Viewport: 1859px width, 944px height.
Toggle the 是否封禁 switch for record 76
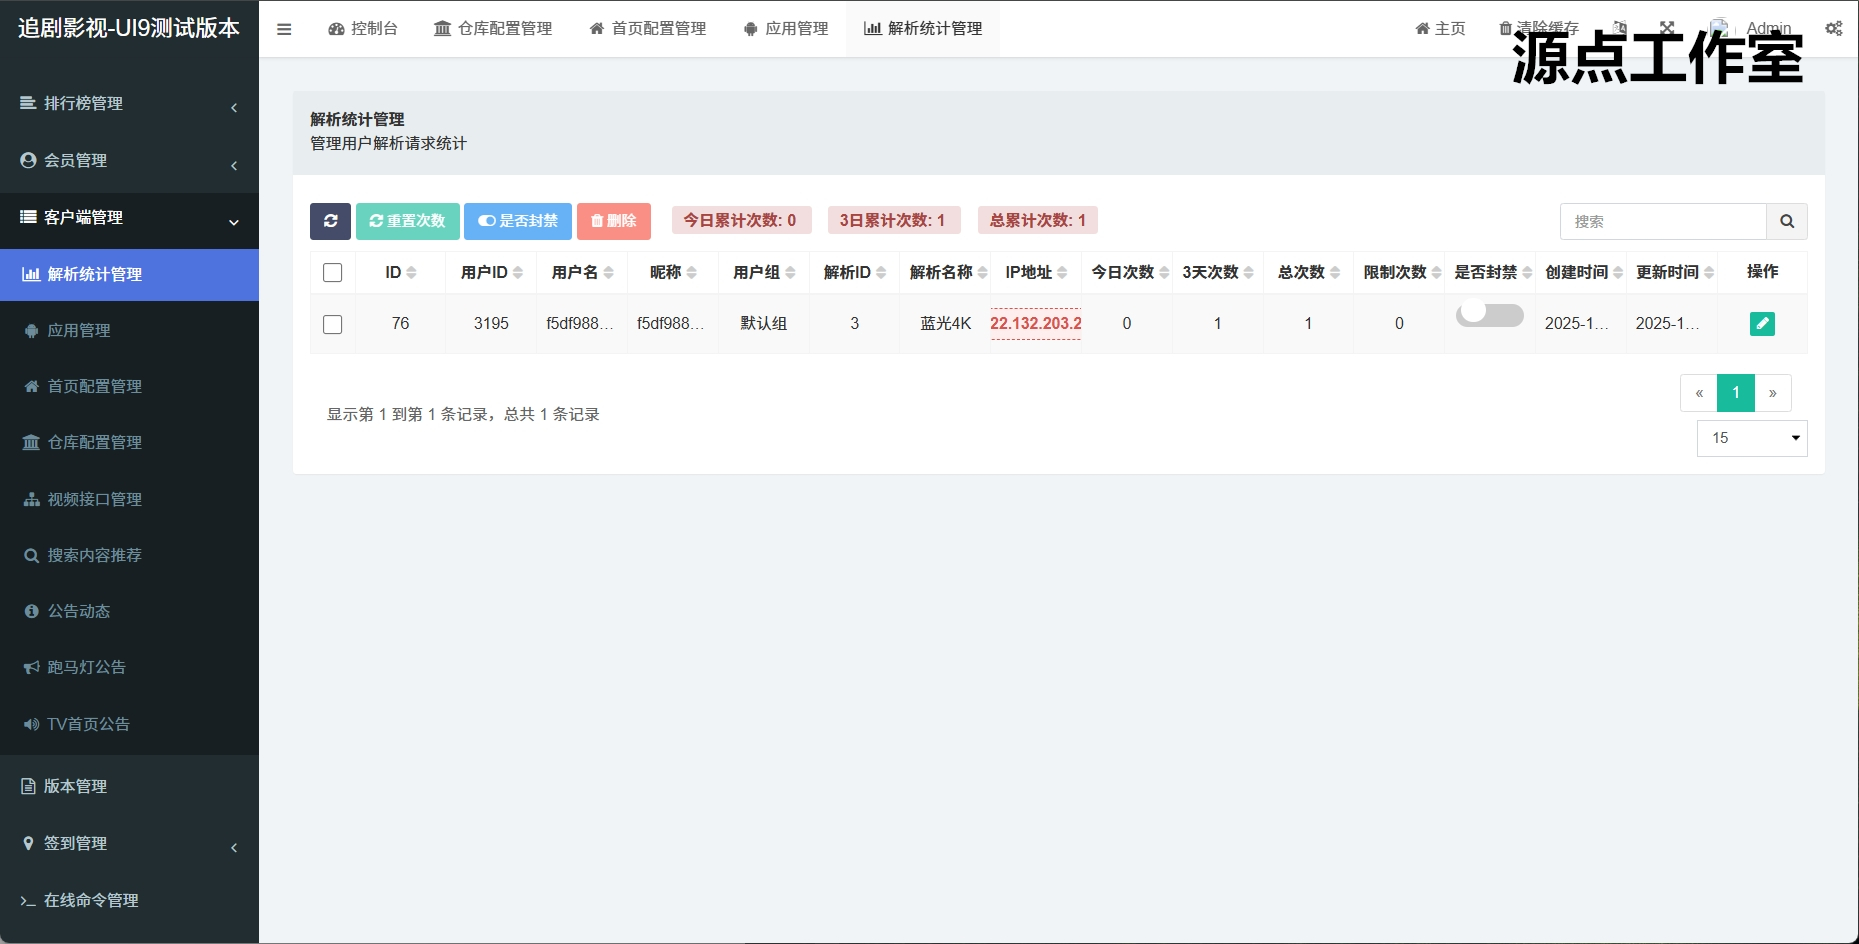point(1489,314)
